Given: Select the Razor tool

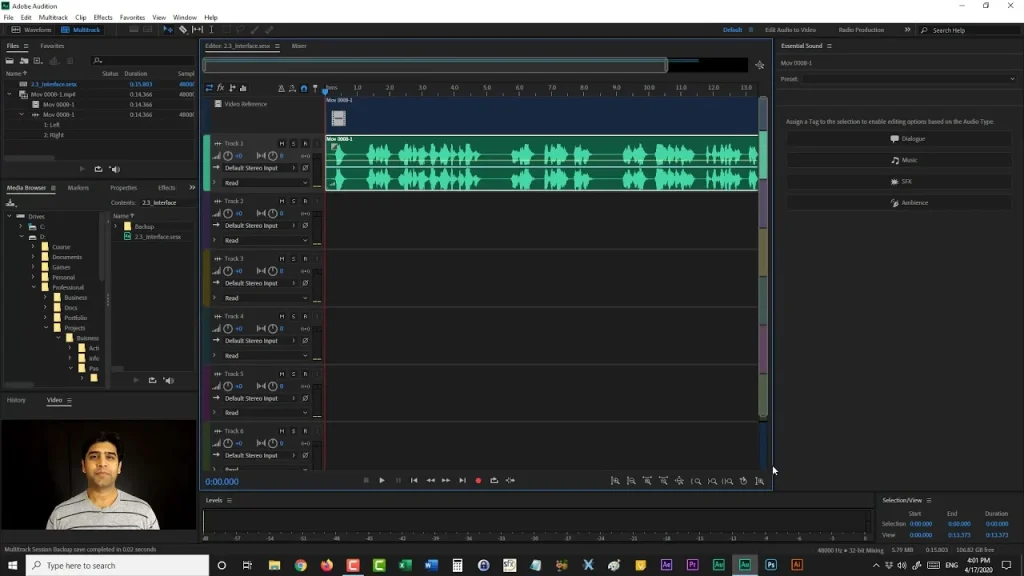Looking at the screenshot, I should pos(183,30).
